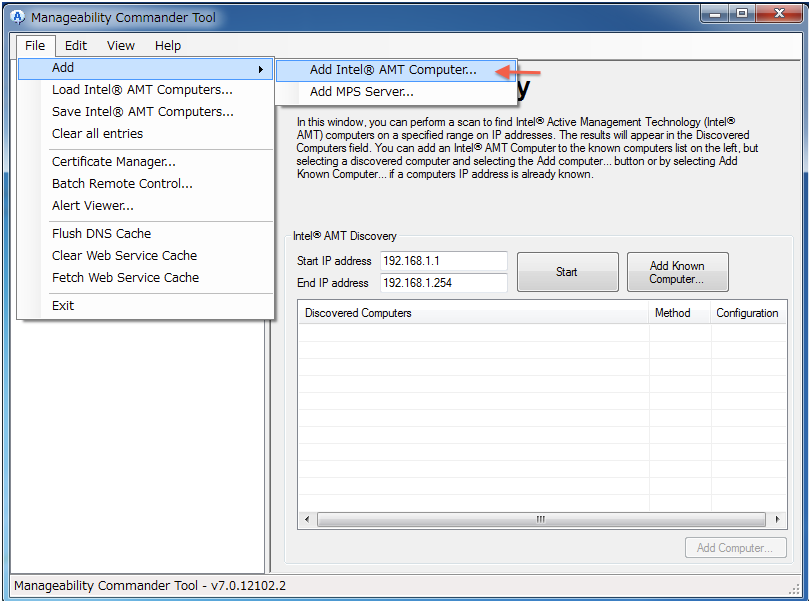Sort by Discovered Computers column header
The width and height of the screenshot is (809, 601).
(473, 313)
